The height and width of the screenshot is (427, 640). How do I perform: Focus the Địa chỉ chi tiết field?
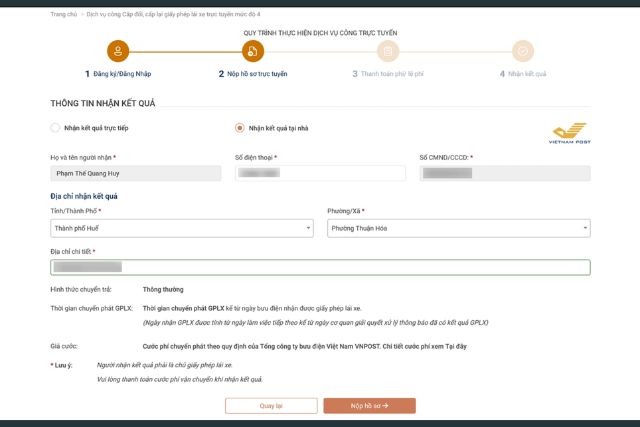(320, 267)
